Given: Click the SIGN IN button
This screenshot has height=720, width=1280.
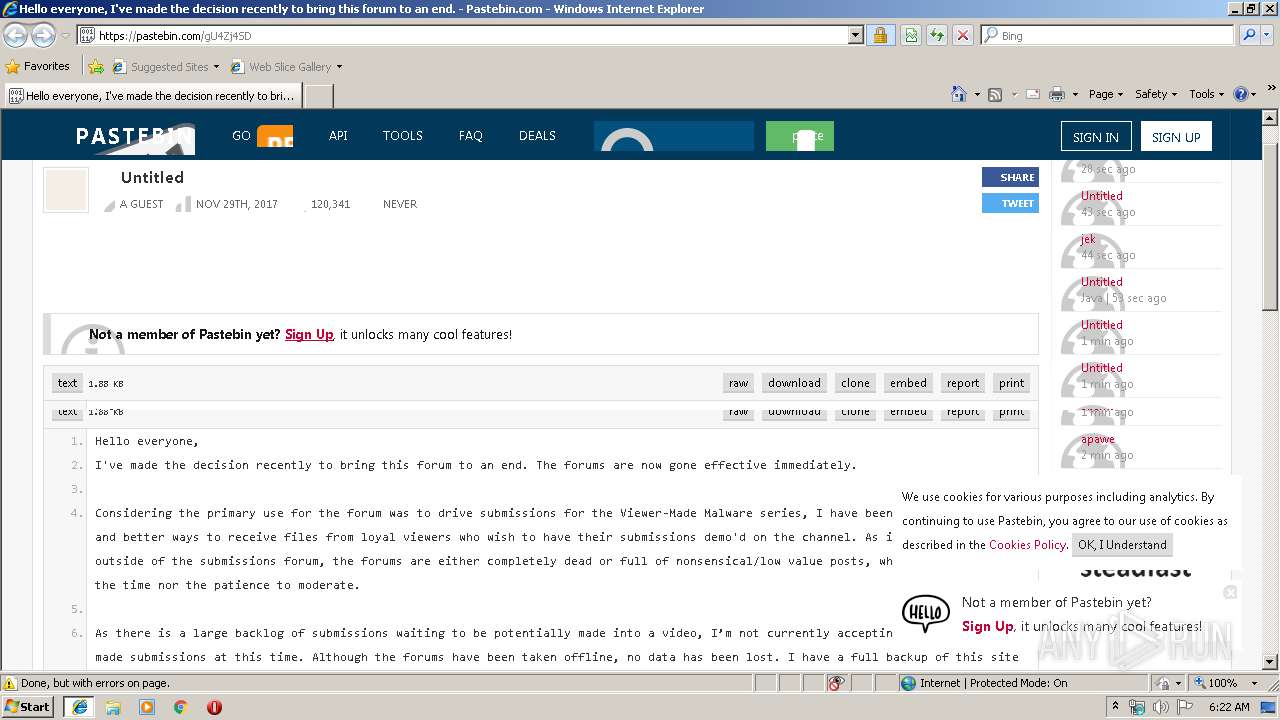Looking at the screenshot, I should 1096,137.
